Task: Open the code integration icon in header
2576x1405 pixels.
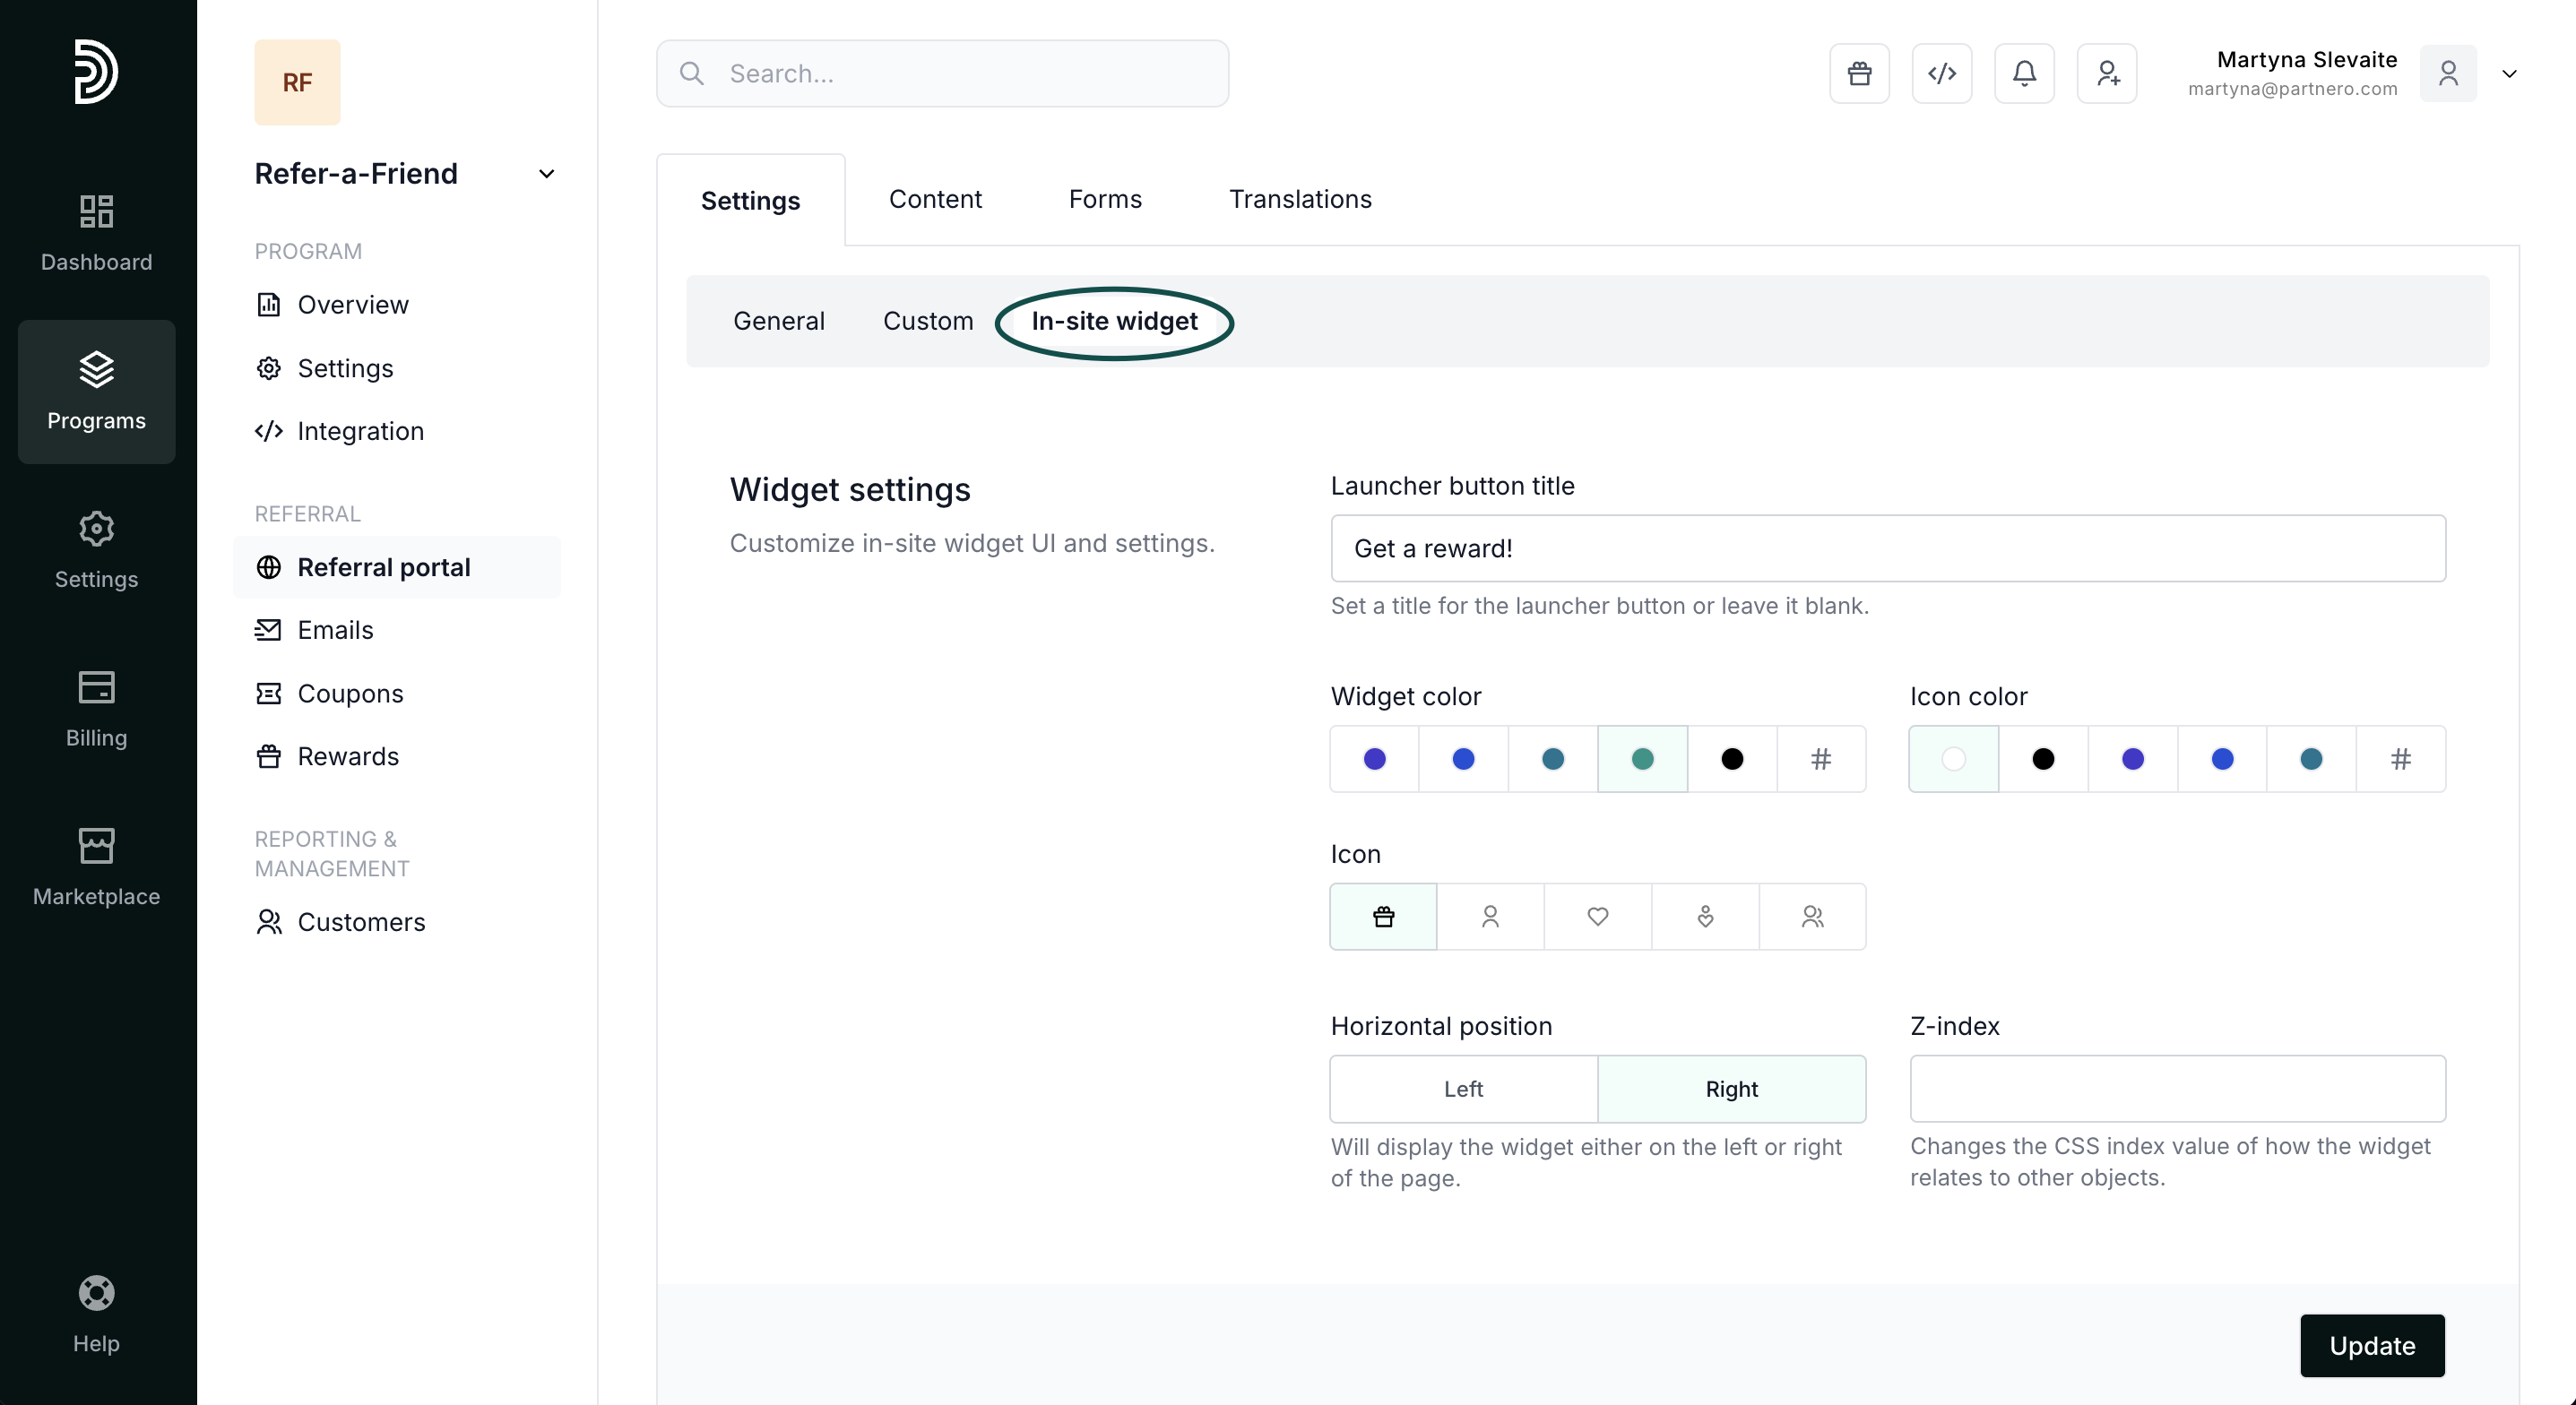Action: pyautogui.click(x=1941, y=73)
